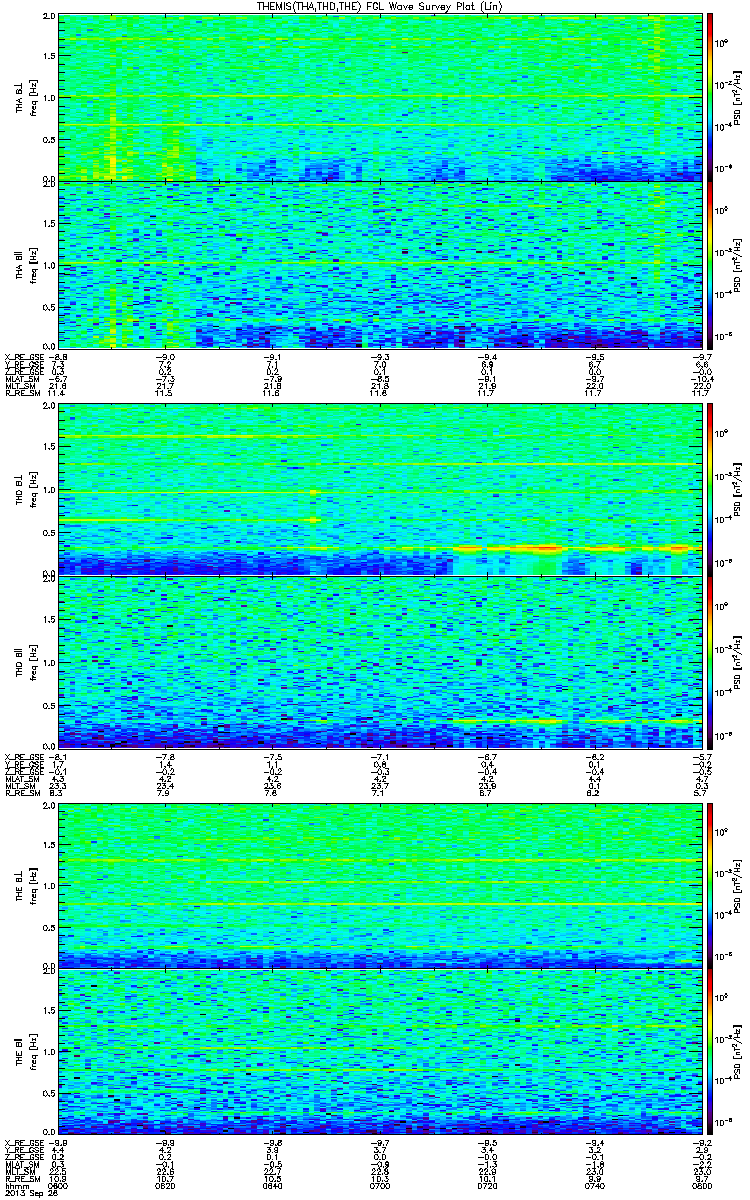Viewport: 750px width, 1200px height.
Task: Click the '0740' time tick label
Action: point(594,1184)
